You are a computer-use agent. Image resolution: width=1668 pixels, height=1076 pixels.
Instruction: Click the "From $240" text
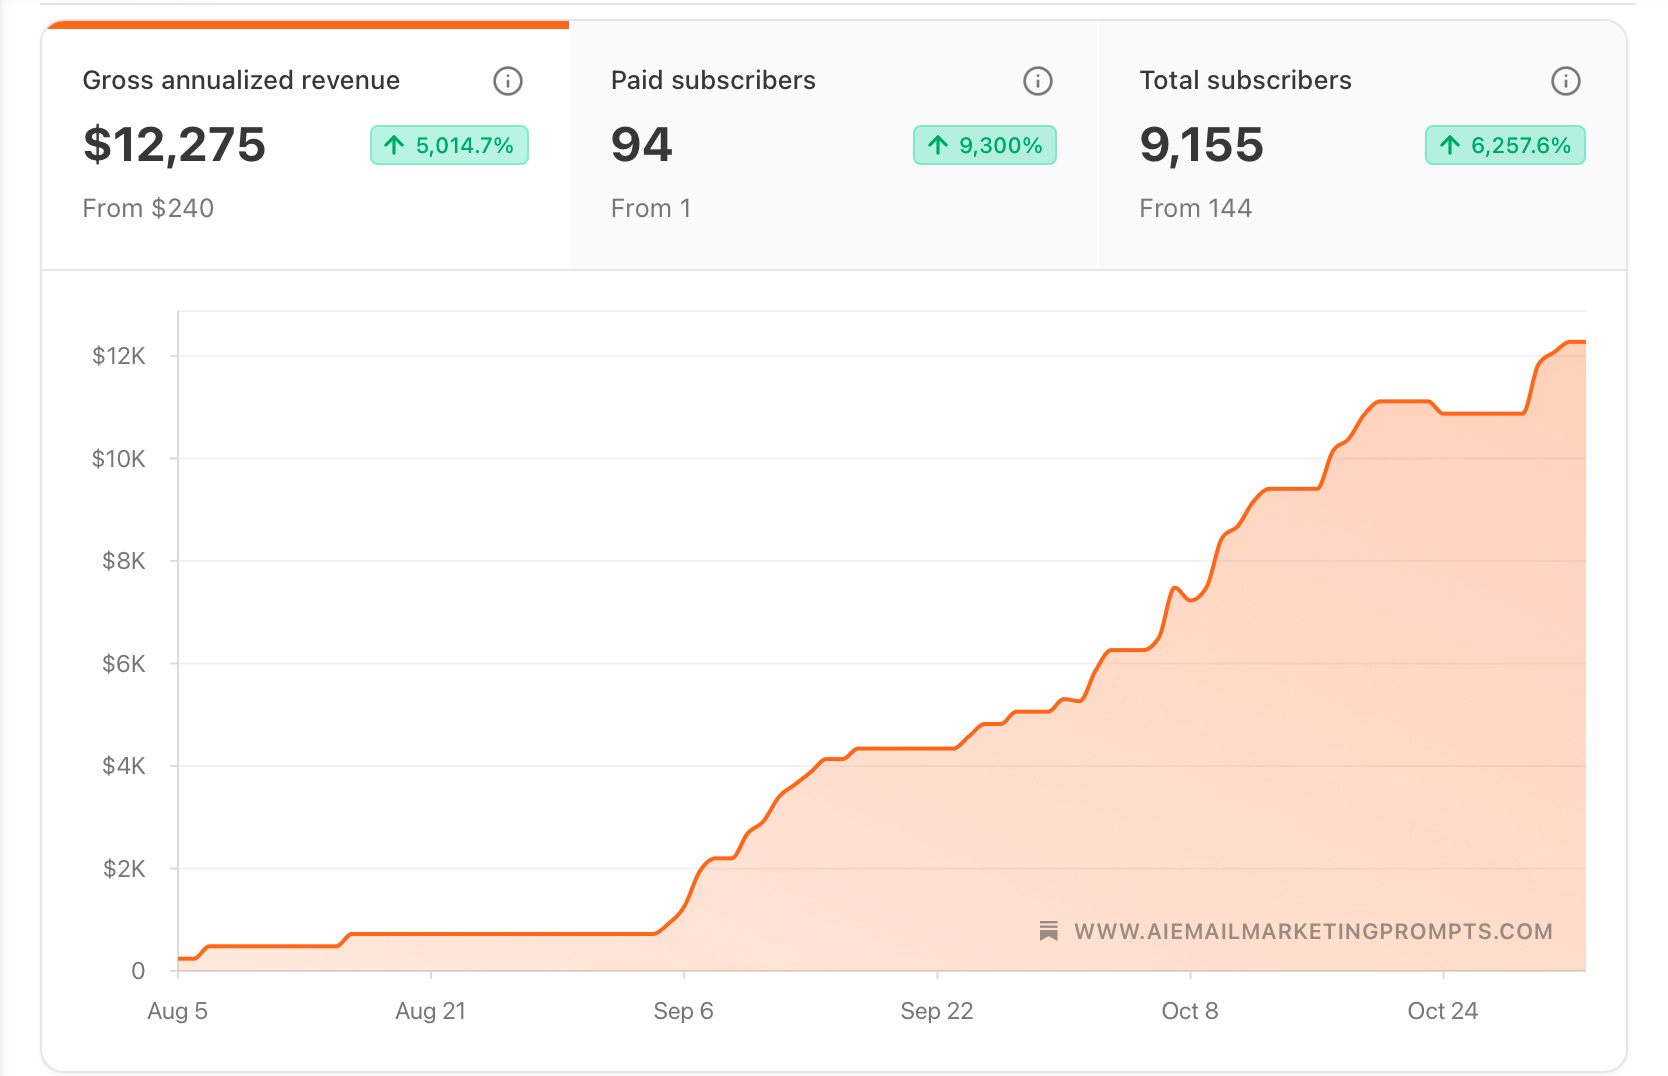coord(148,208)
